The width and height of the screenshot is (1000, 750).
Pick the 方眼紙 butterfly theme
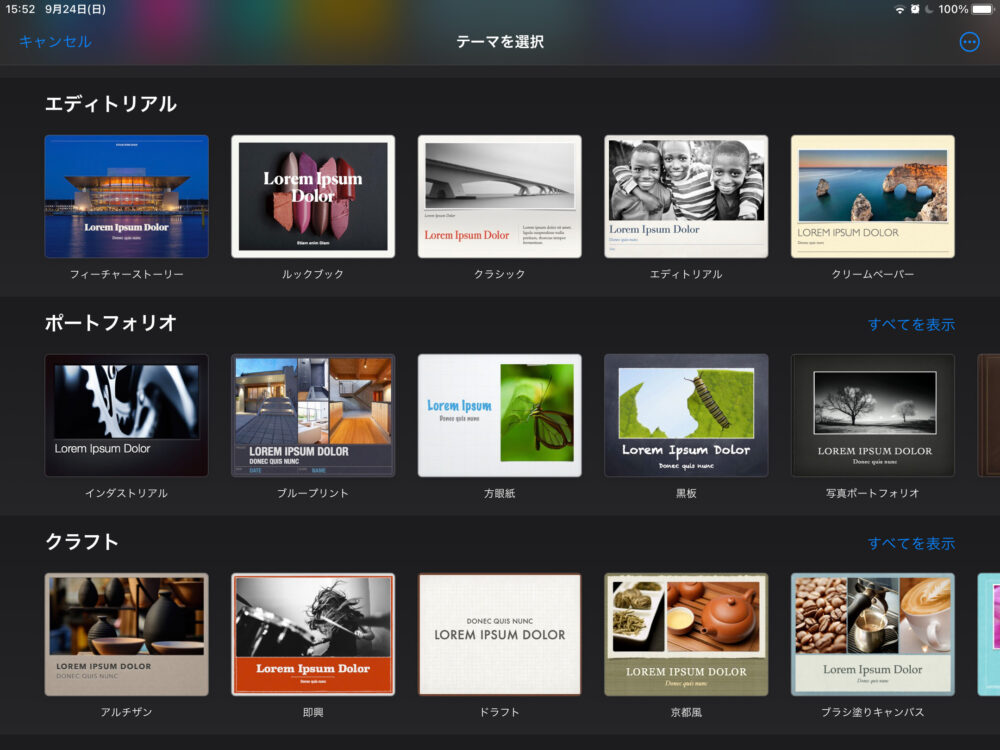[500, 416]
